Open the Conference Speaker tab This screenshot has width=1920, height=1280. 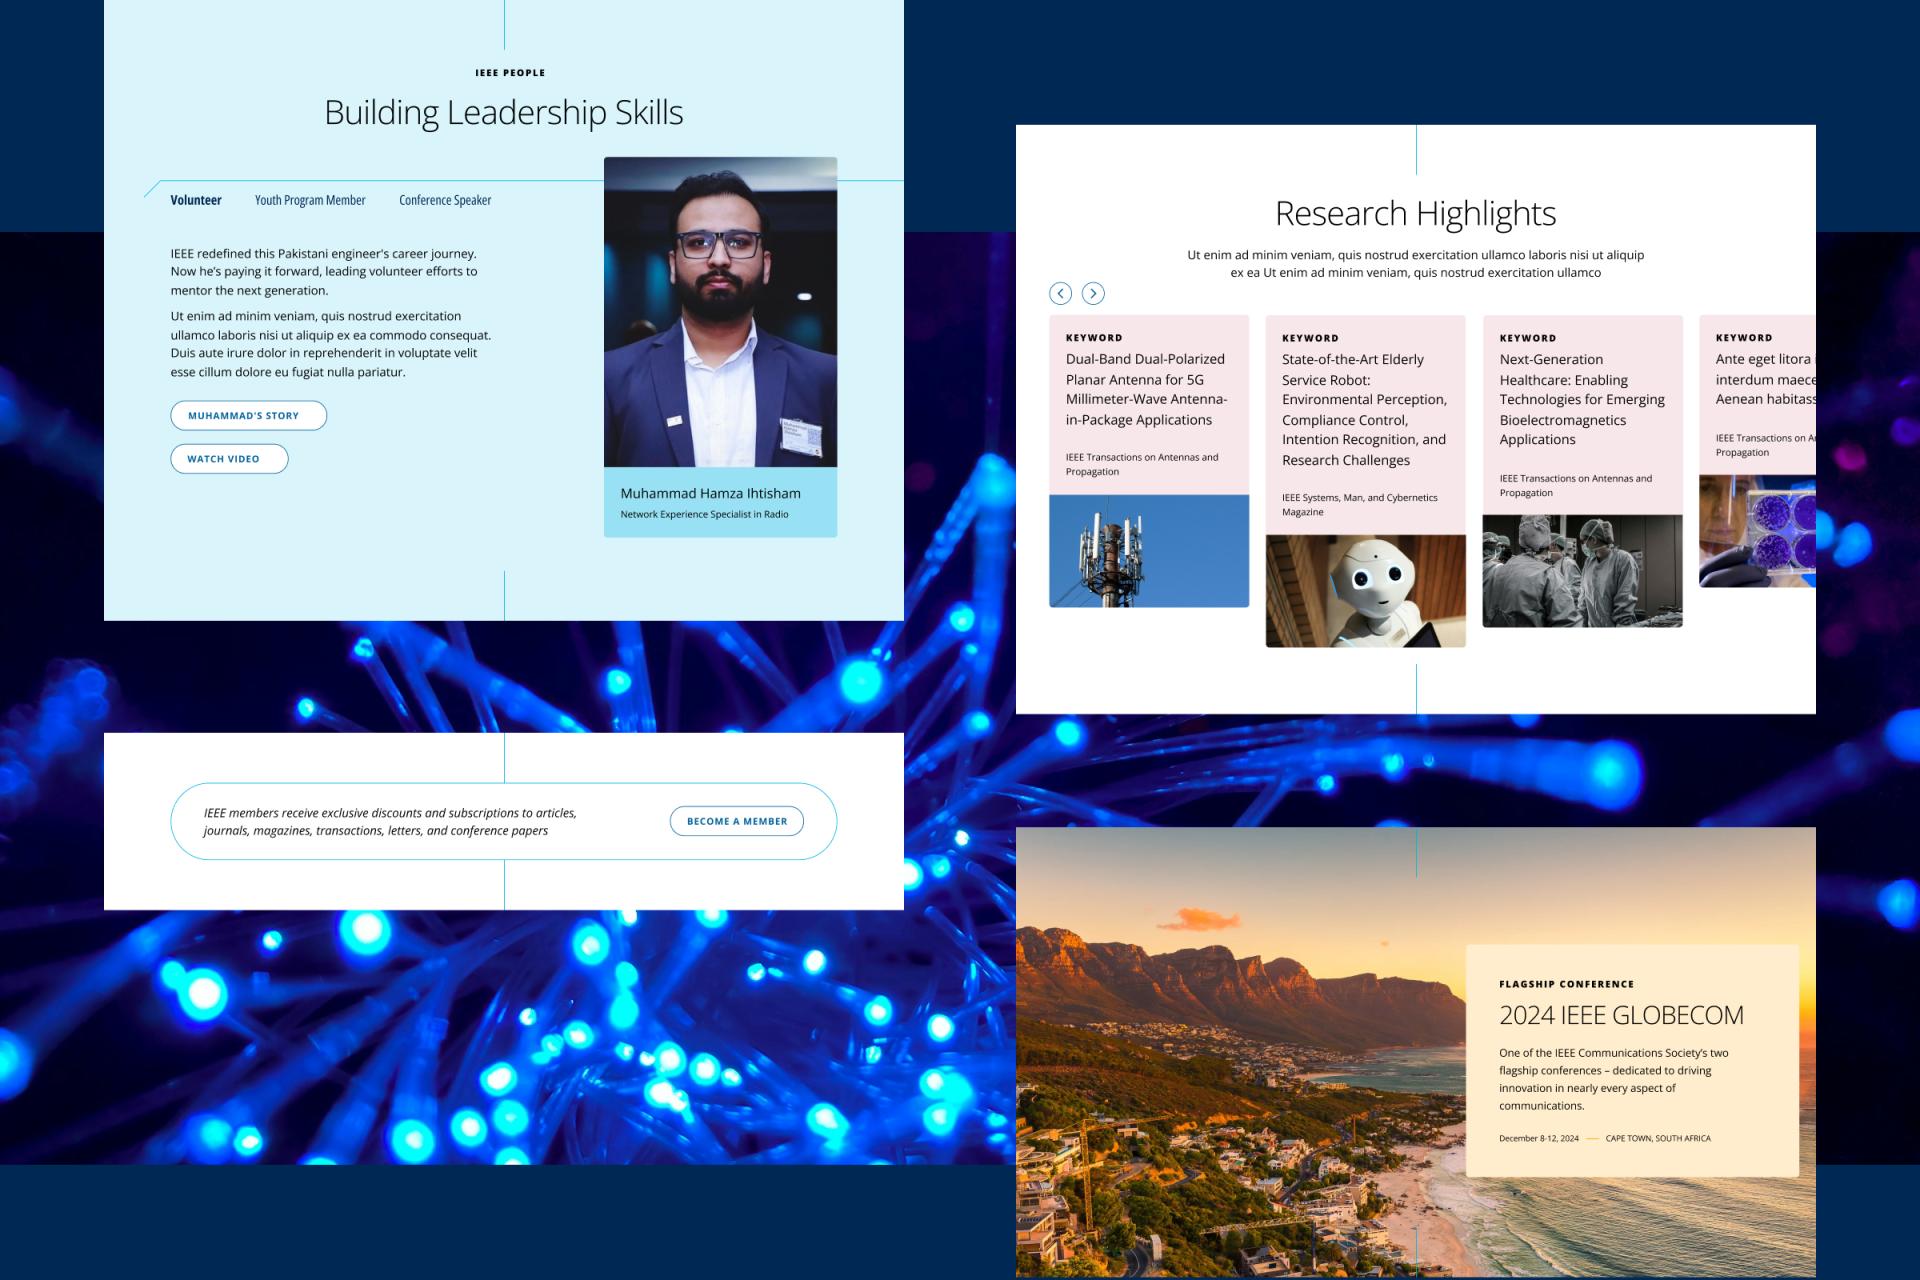[445, 200]
